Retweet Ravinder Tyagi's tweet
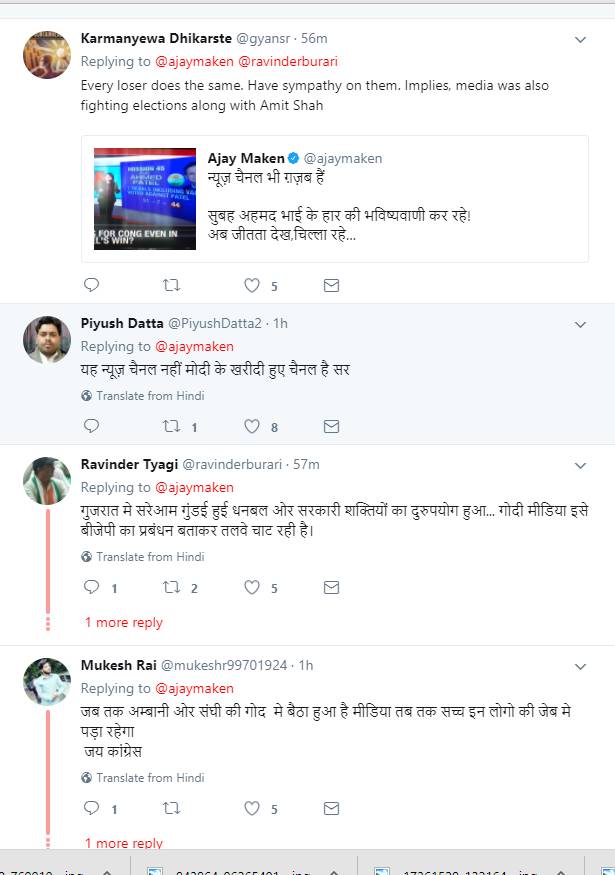The height and width of the screenshot is (875, 615). click(171, 588)
